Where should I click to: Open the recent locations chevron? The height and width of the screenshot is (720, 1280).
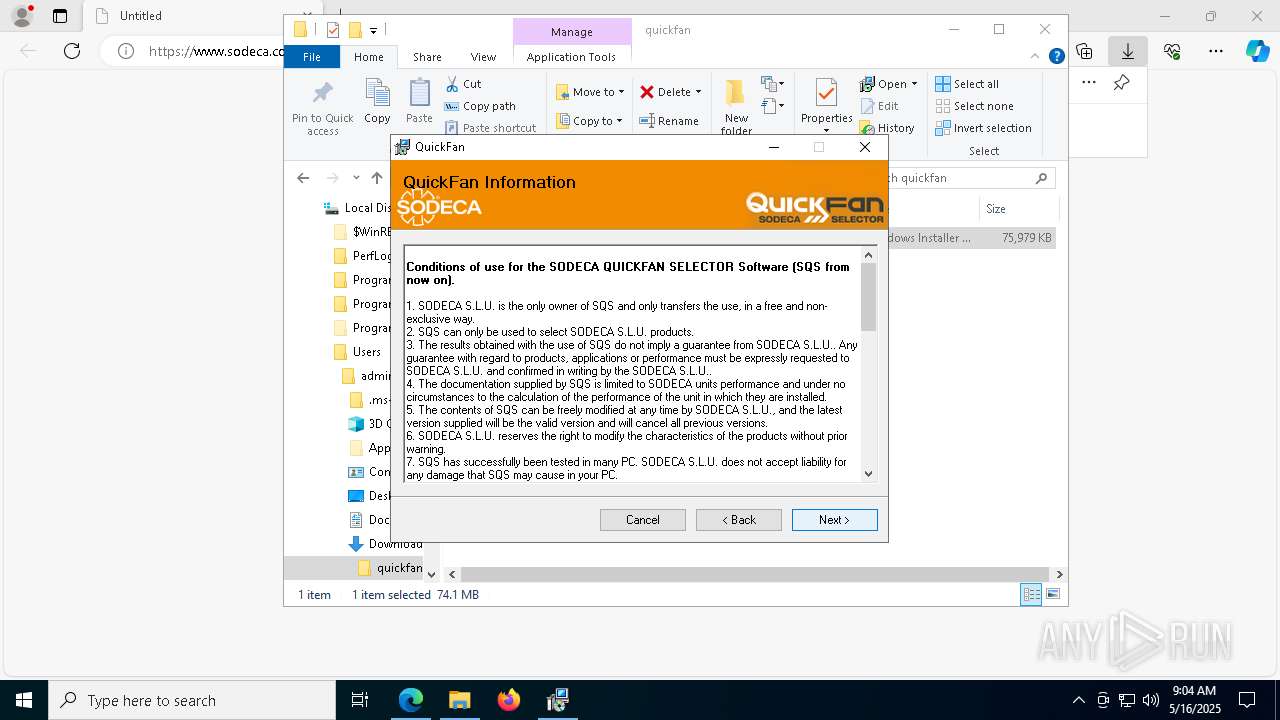pos(356,178)
